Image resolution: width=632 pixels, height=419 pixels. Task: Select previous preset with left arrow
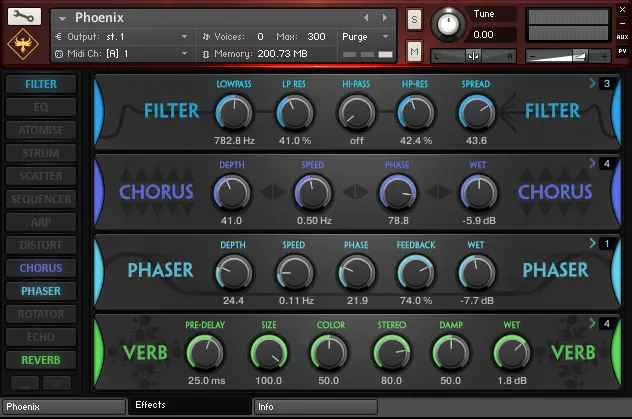click(x=366, y=17)
